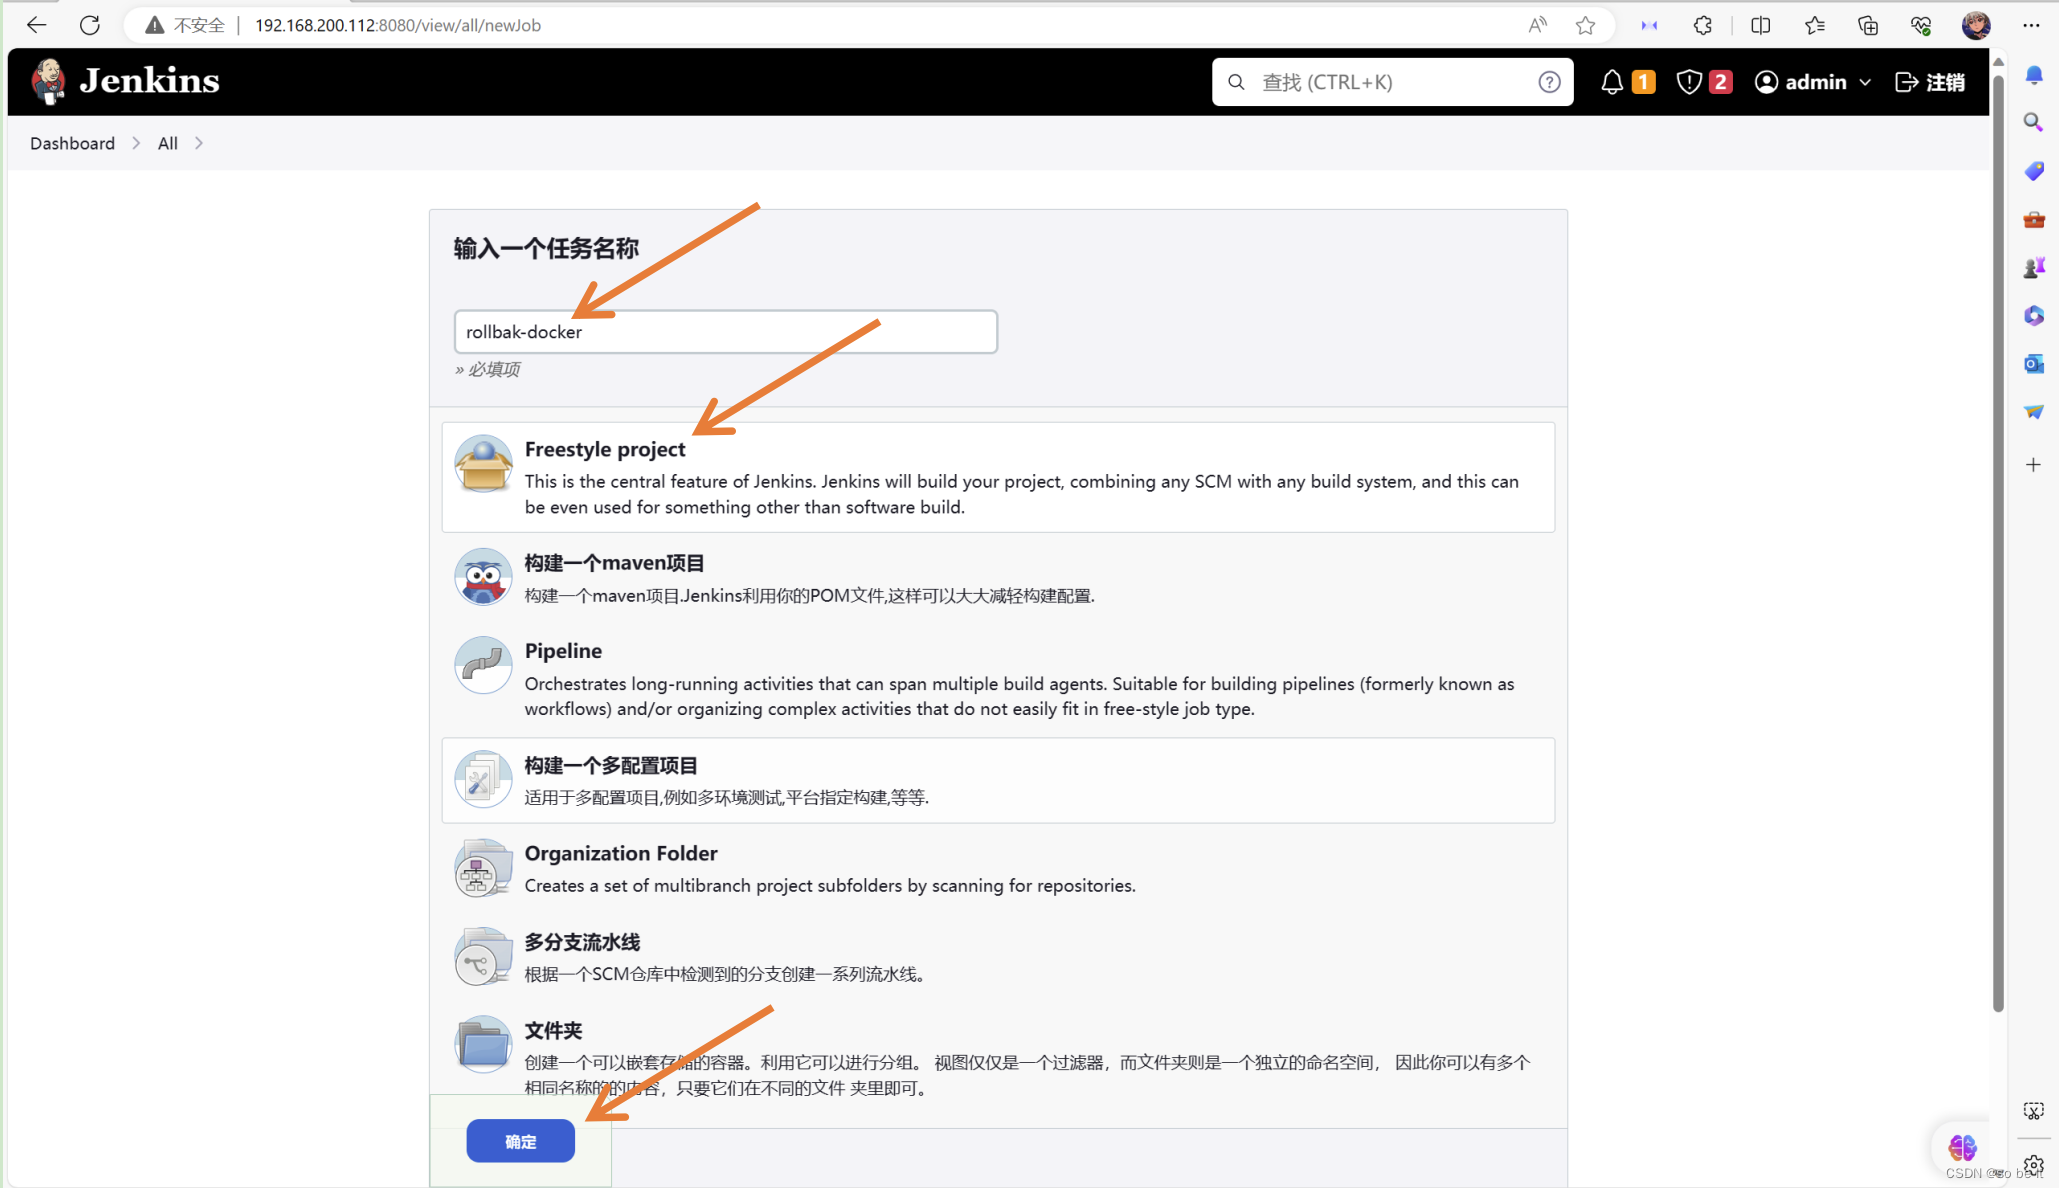Click the read aloud icon in address bar
The image size is (2059, 1188).
[x=1537, y=25]
